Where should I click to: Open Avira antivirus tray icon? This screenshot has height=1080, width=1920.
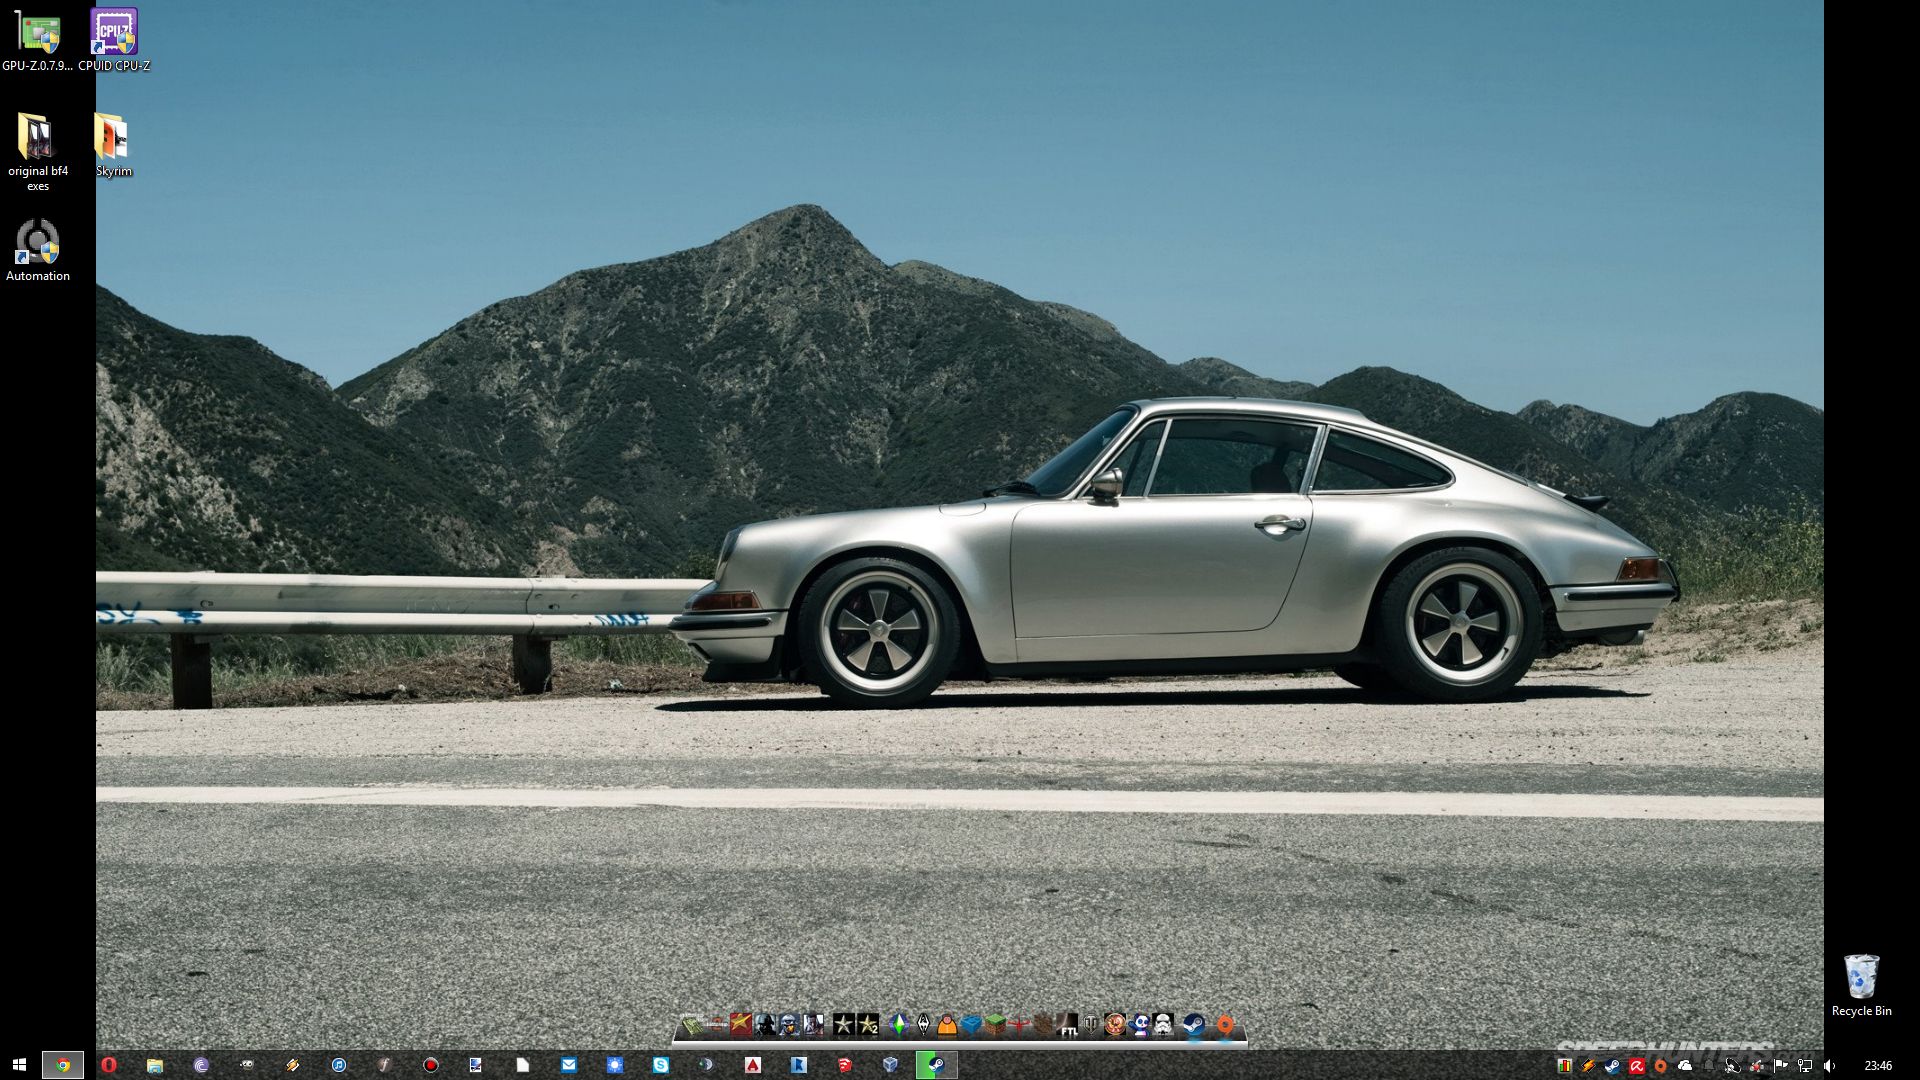coord(1637,1065)
